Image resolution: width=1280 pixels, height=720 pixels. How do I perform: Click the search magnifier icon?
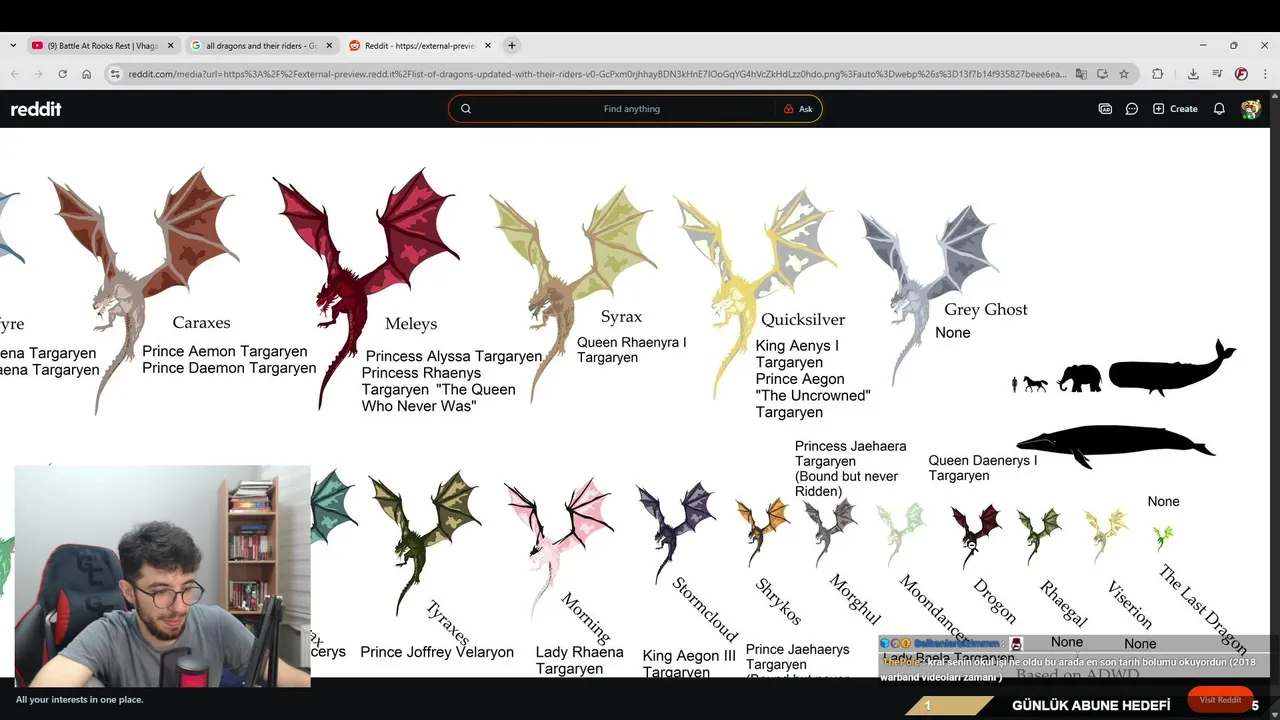[x=466, y=109]
